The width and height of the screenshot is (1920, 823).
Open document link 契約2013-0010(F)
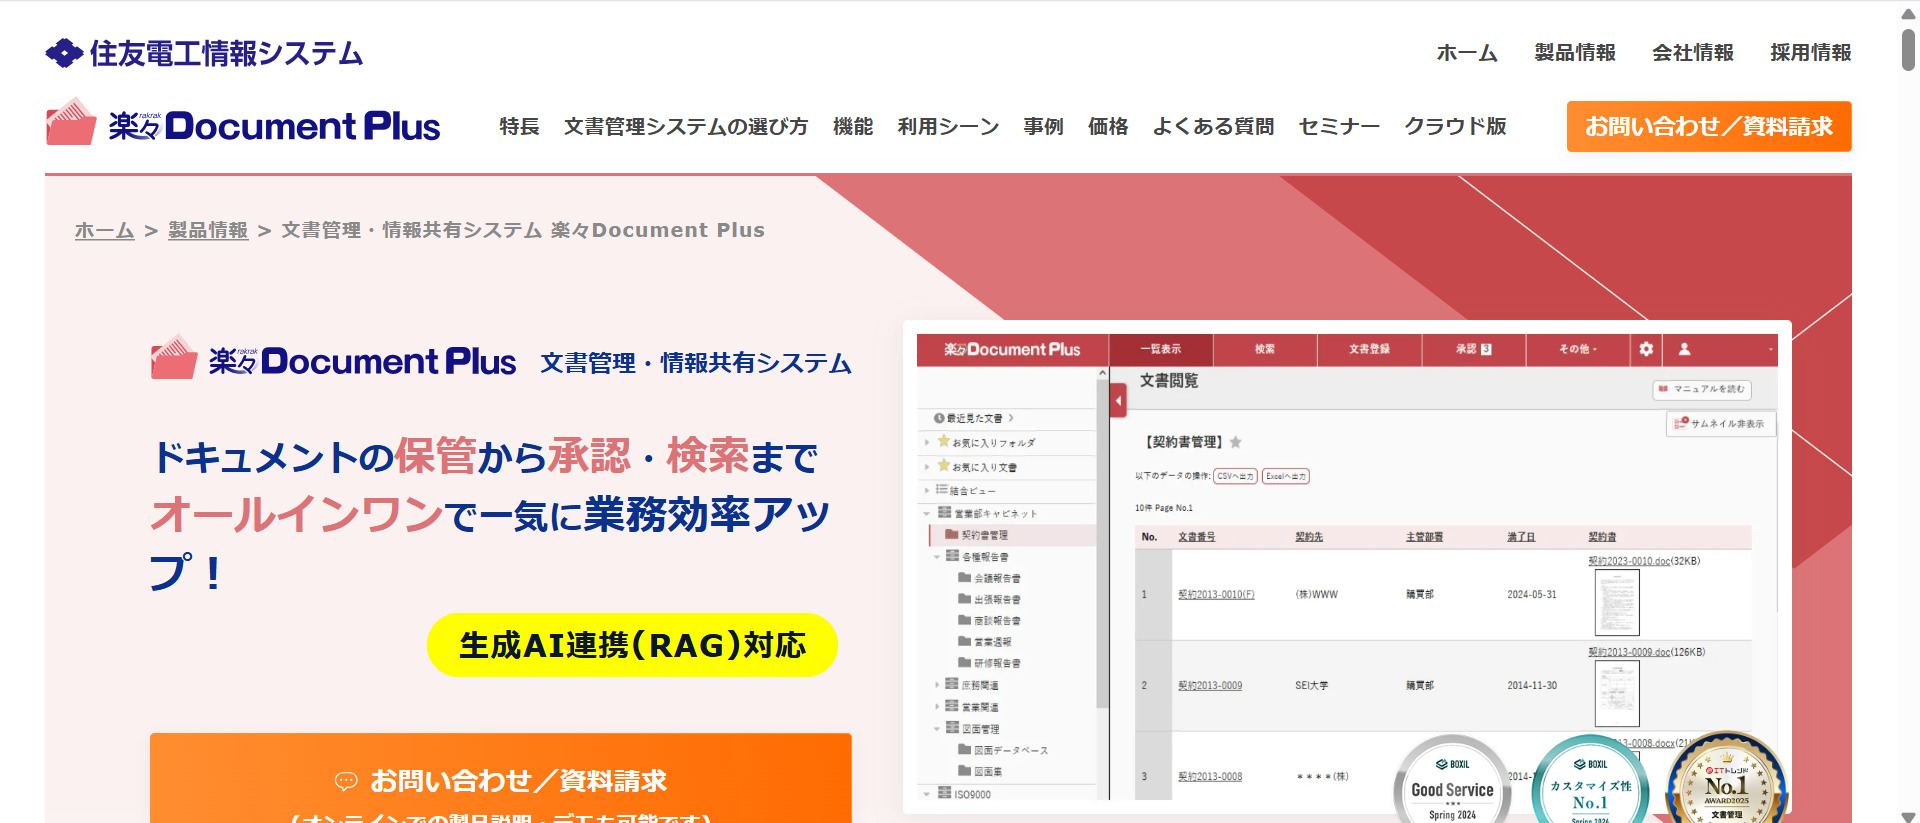point(1216,594)
